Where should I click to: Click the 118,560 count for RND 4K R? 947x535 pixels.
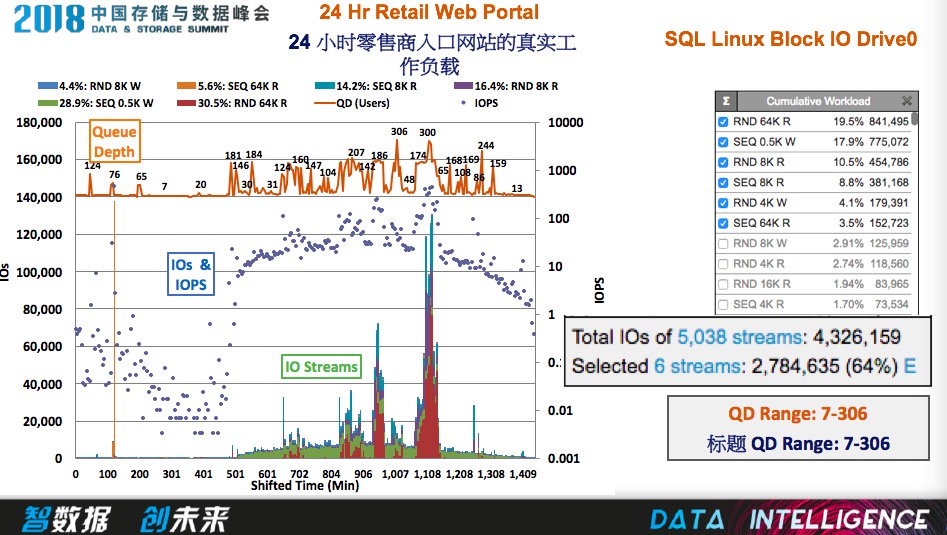889,264
